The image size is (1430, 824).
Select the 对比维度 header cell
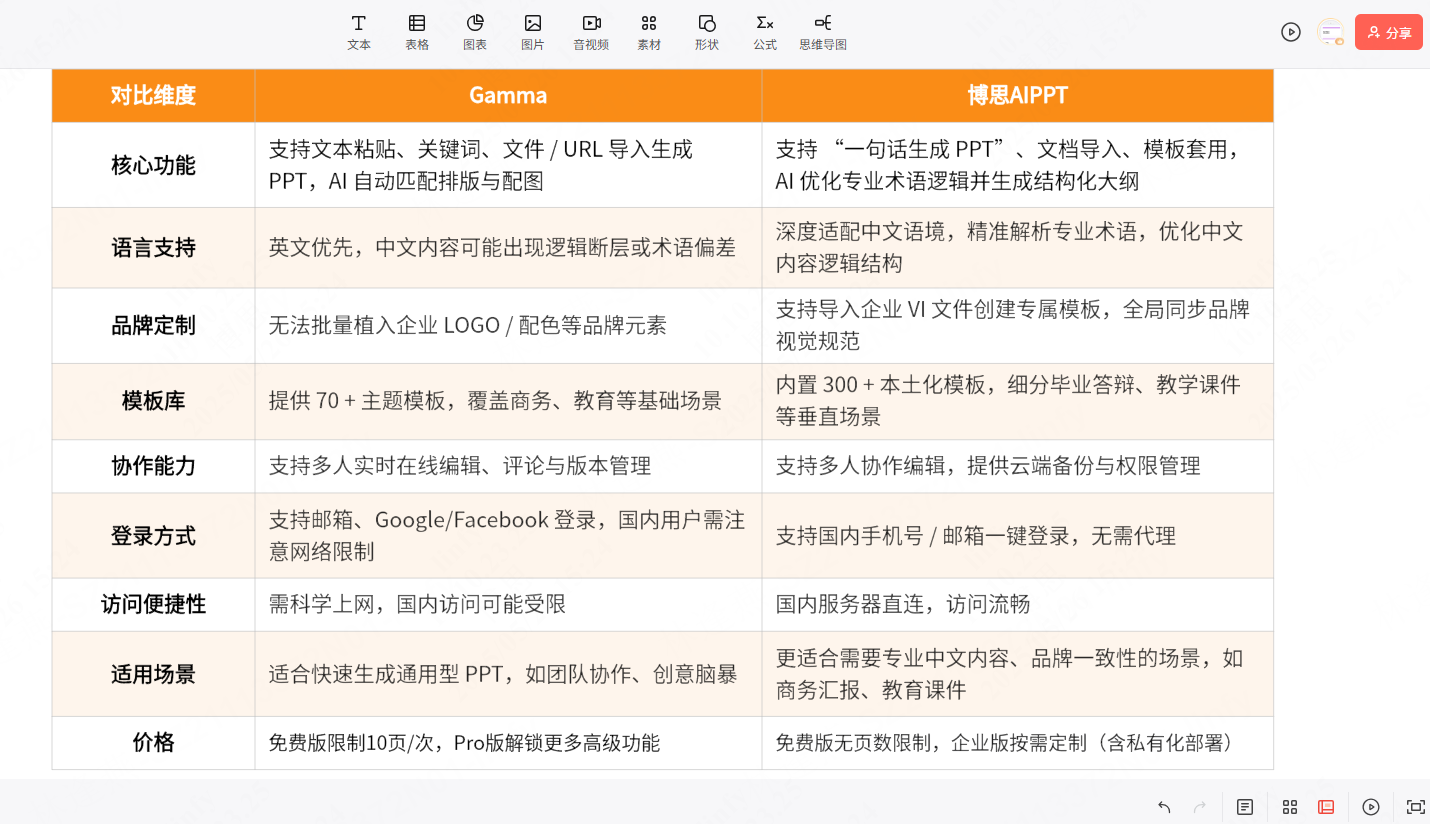tap(153, 96)
